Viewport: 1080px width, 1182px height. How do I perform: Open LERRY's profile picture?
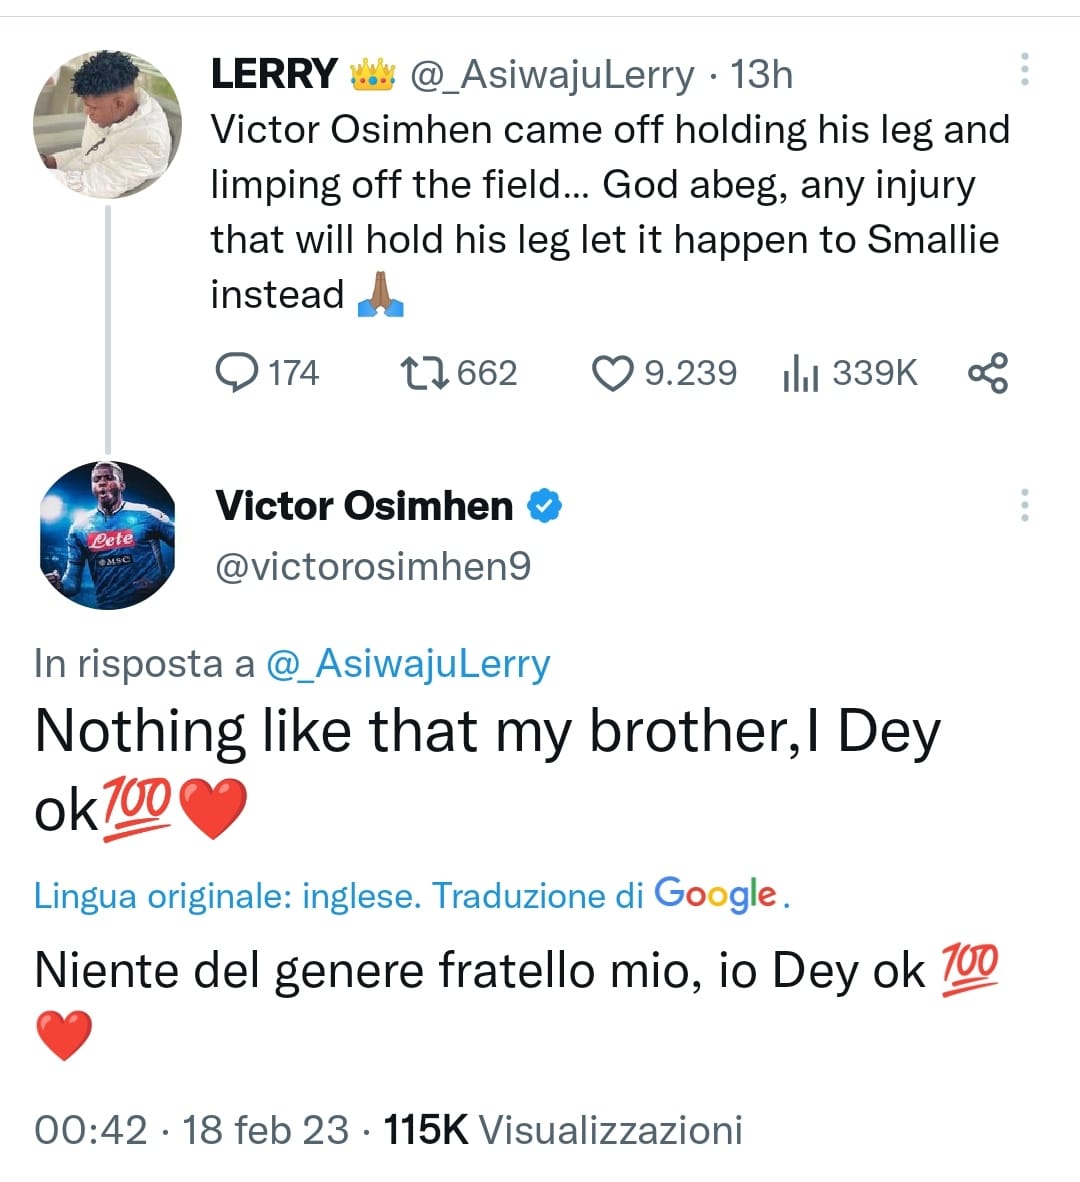coord(107,124)
